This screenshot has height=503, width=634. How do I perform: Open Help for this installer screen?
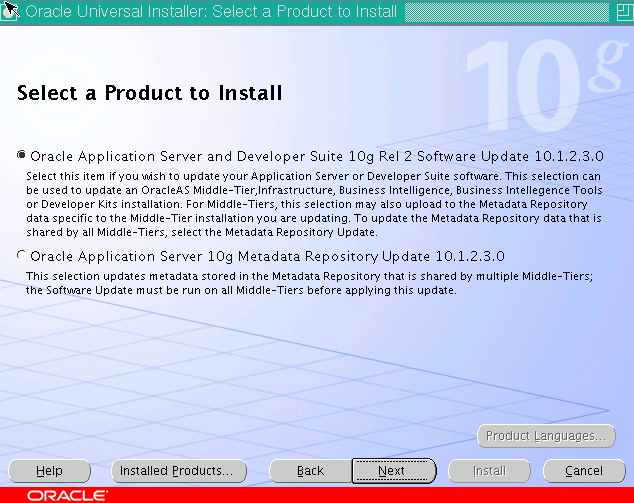click(x=49, y=471)
